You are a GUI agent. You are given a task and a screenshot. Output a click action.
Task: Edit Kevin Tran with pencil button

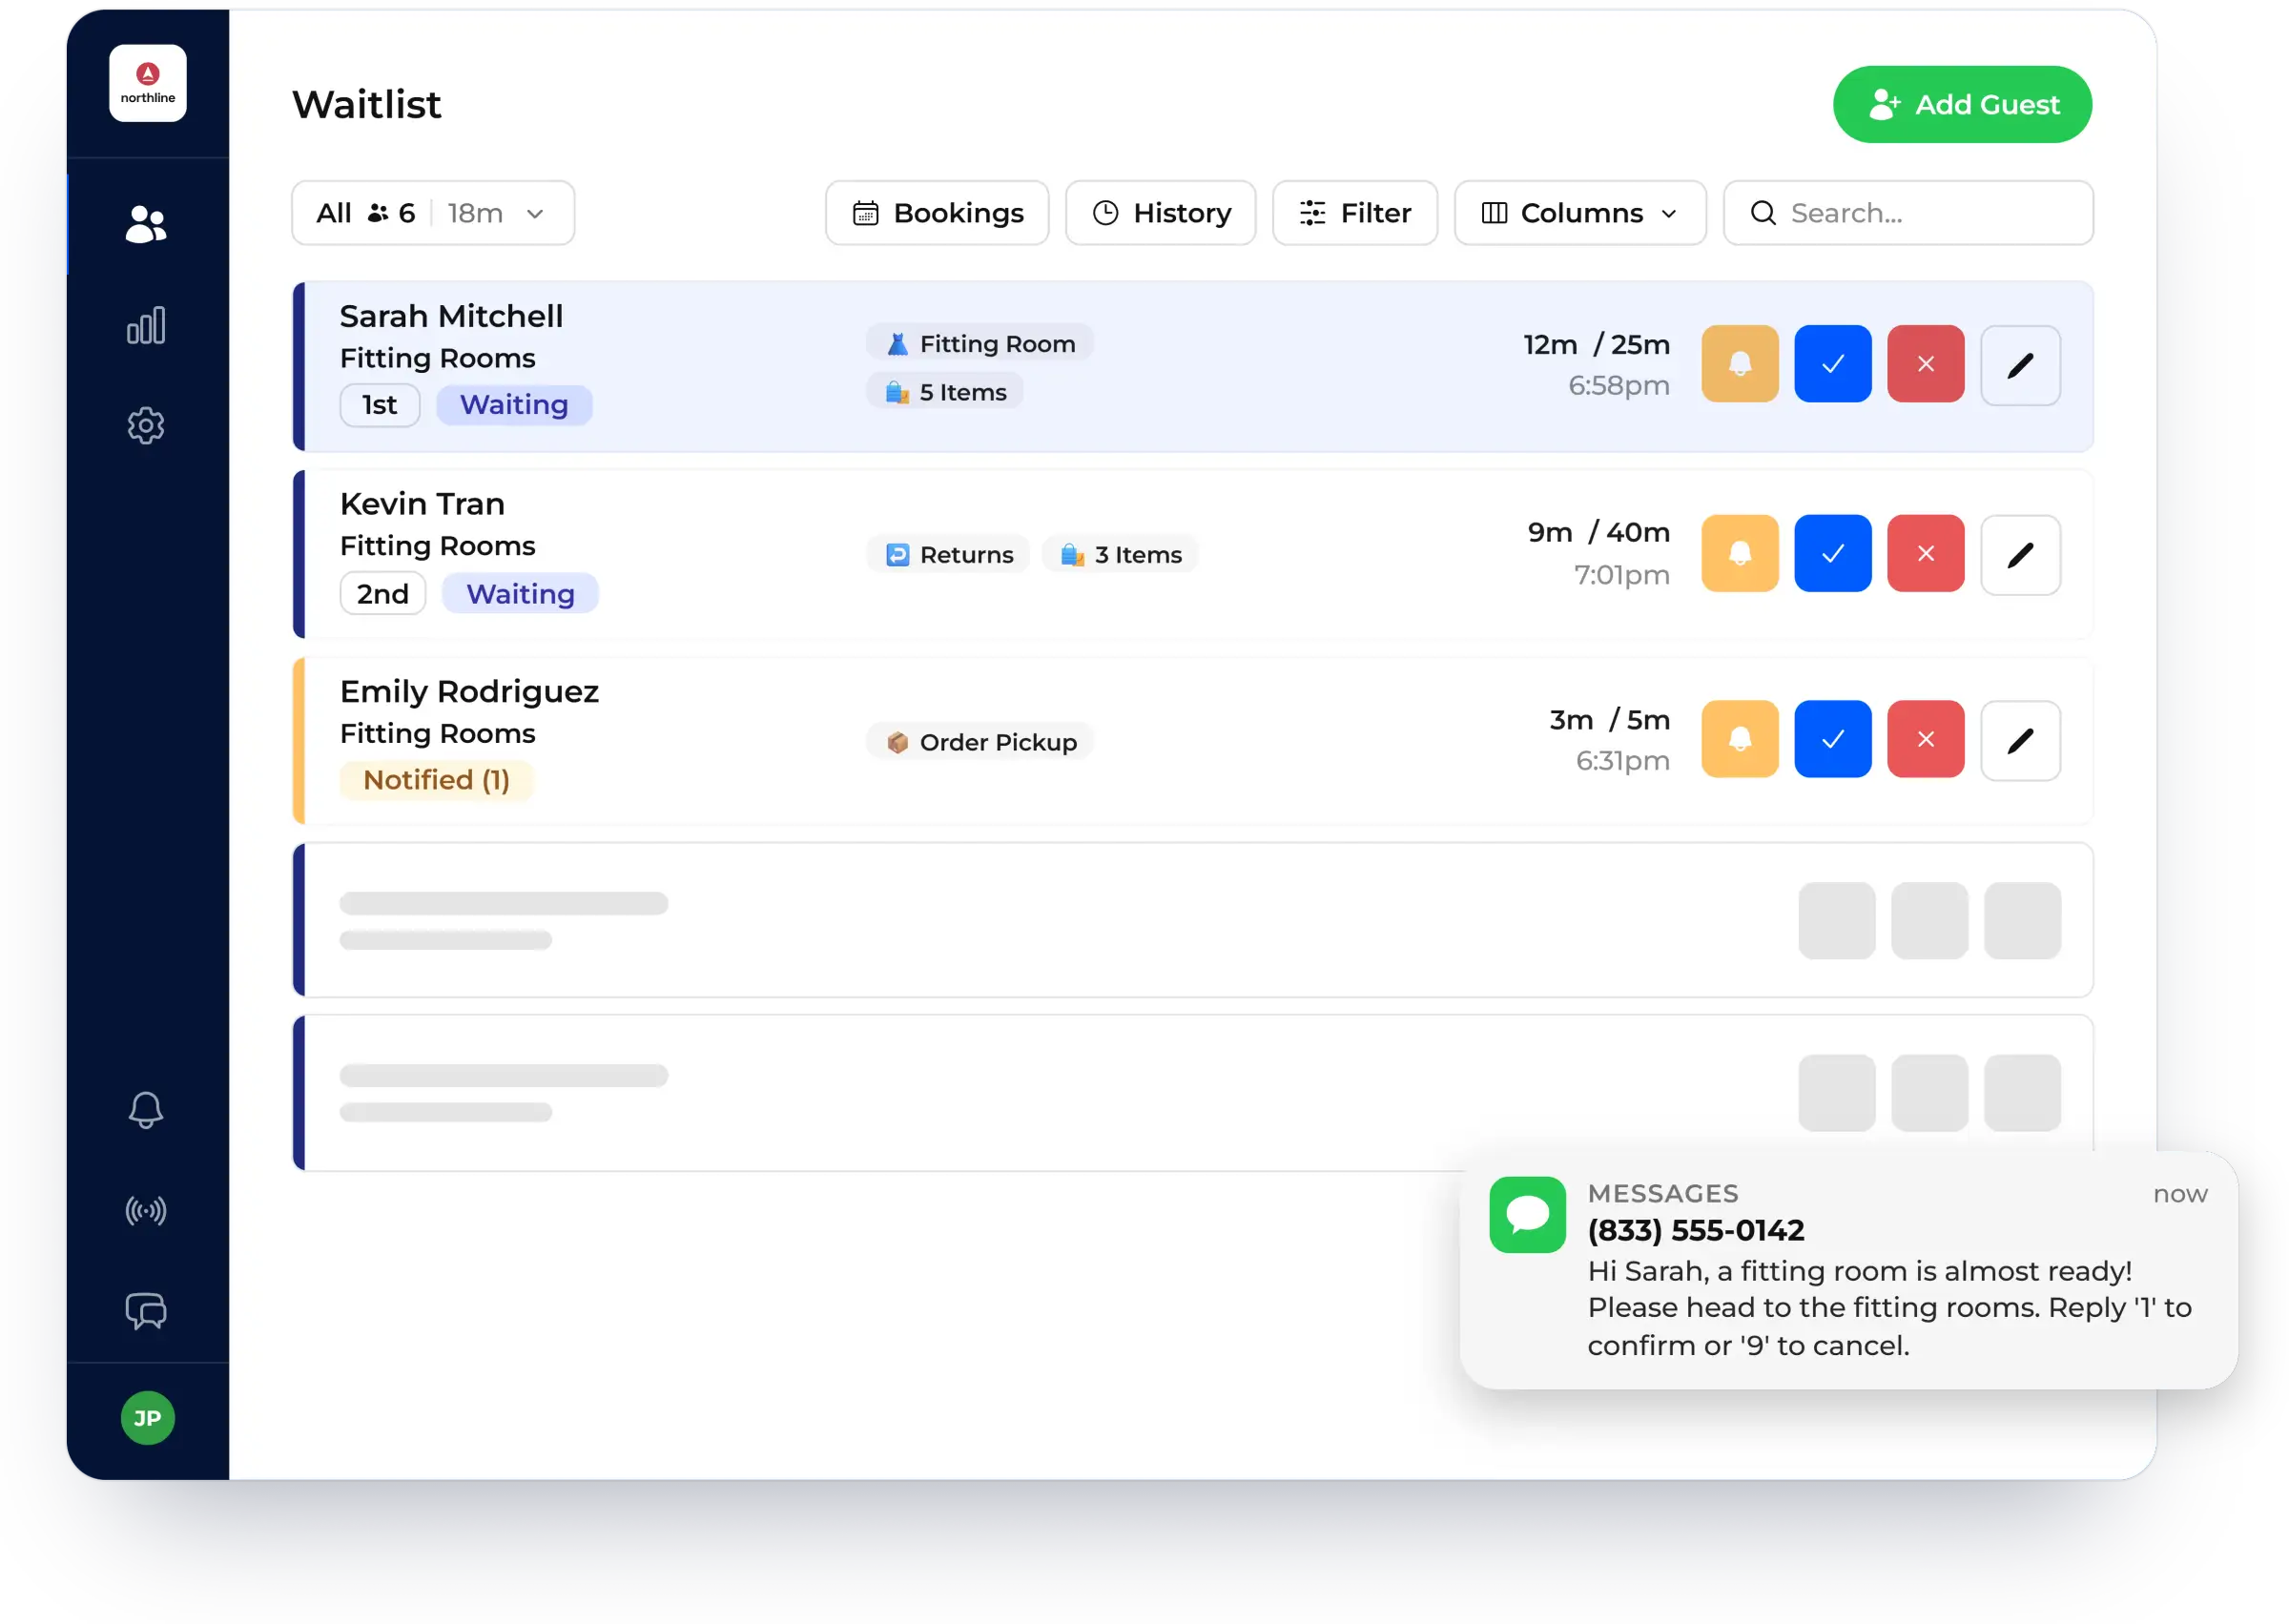[x=2021, y=555]
